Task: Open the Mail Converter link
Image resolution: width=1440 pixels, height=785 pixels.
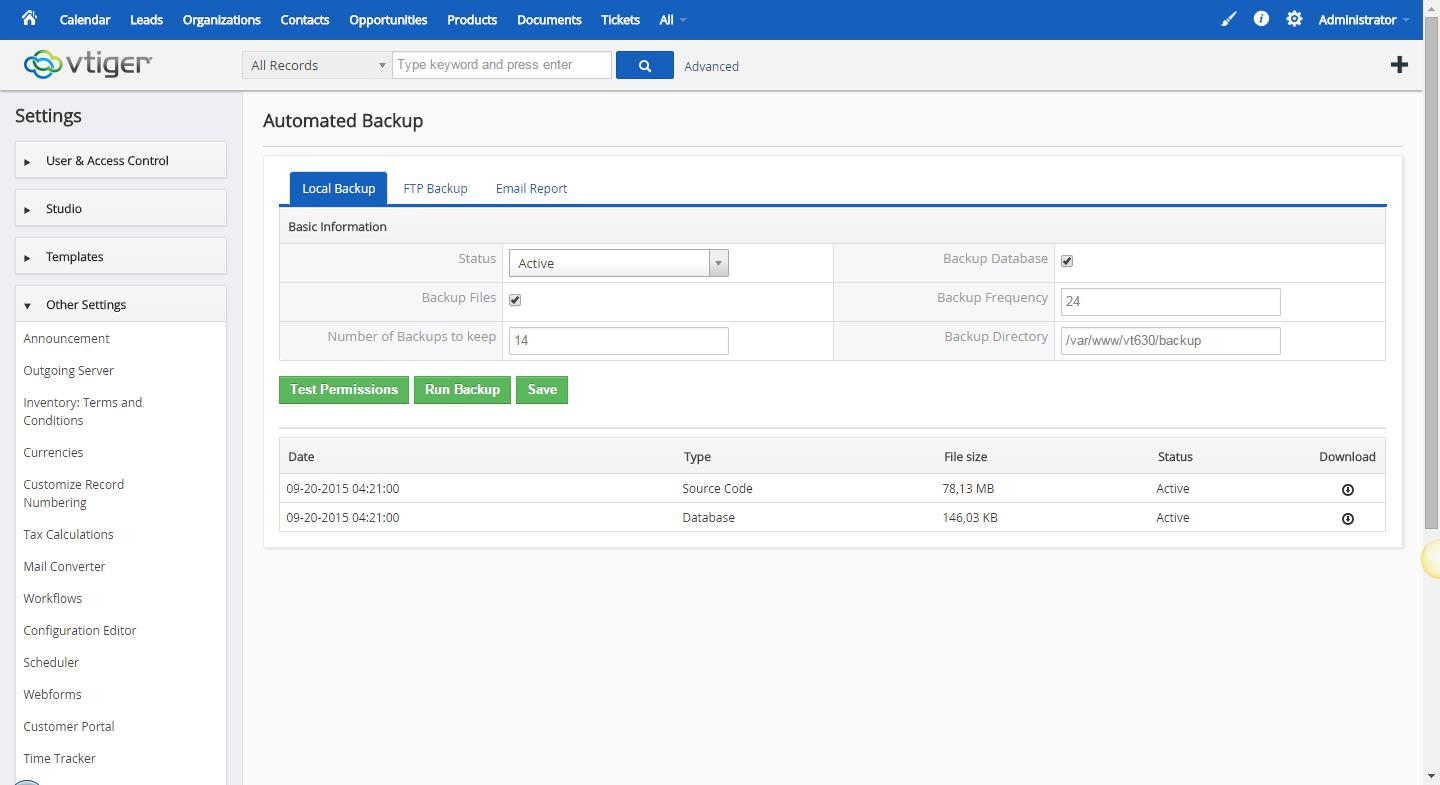Action: click(64, 567)
